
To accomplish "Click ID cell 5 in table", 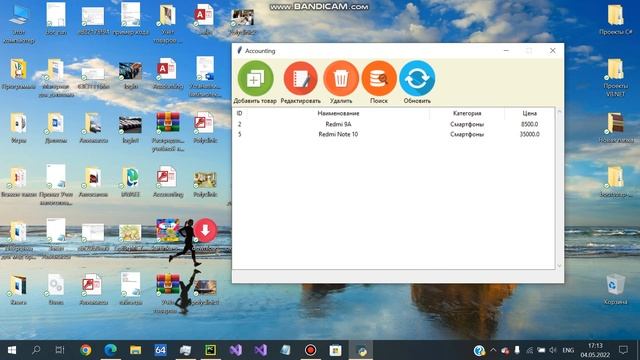I will coord(240,134).
